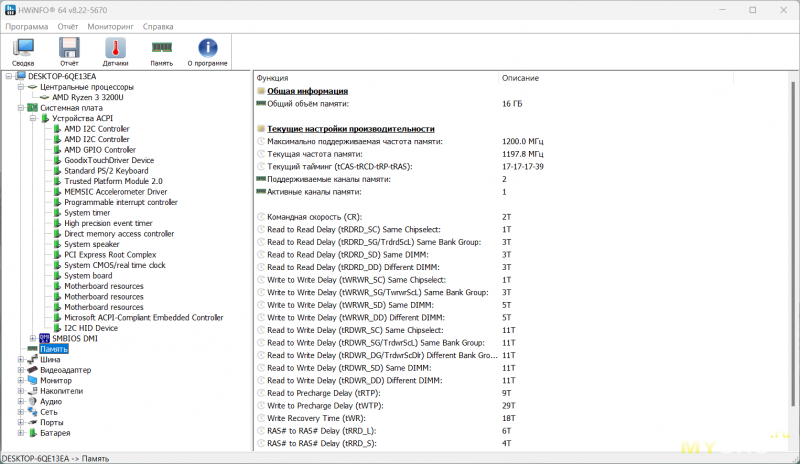Open the Справка menu
This screenshot has width=800, height=464.
[158, 27]
